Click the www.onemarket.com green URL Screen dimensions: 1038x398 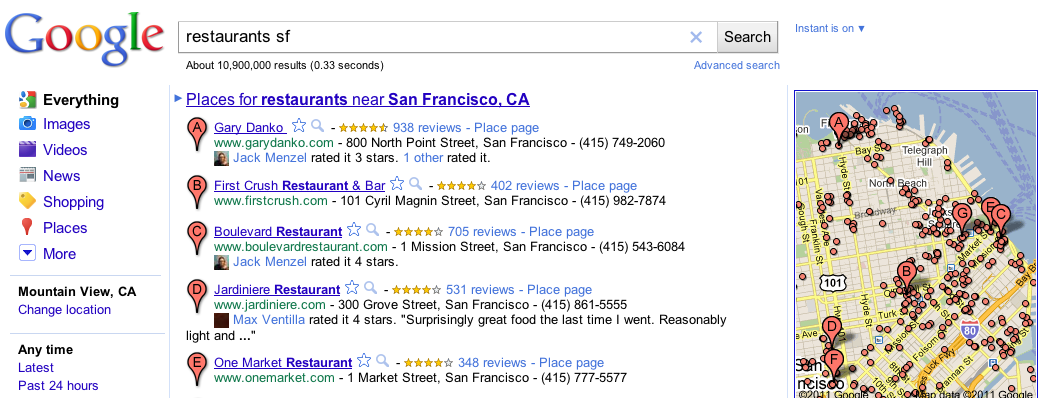[x=274, y=377]
